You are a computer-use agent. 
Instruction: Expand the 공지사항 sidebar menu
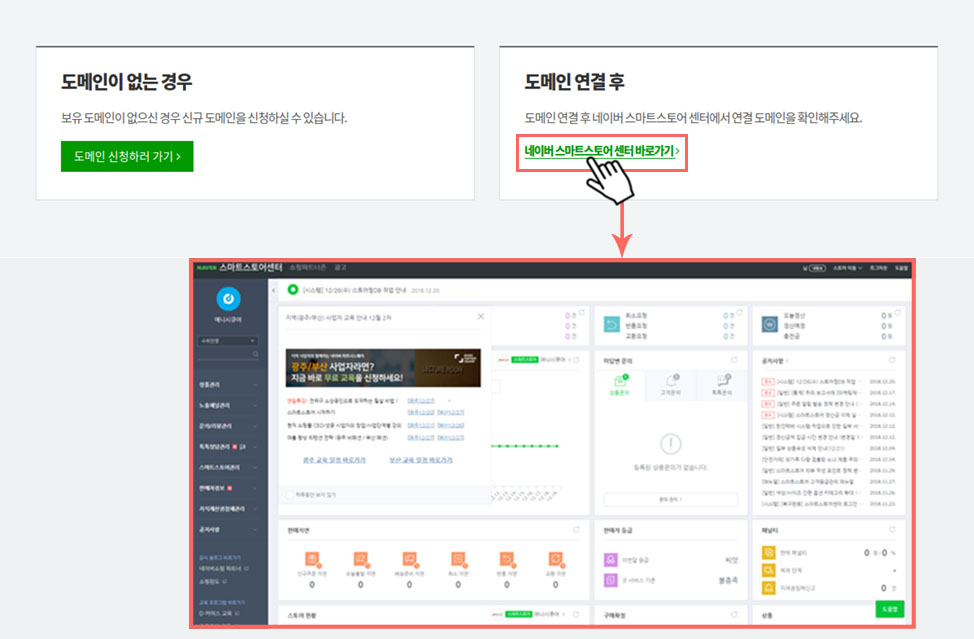227,530
